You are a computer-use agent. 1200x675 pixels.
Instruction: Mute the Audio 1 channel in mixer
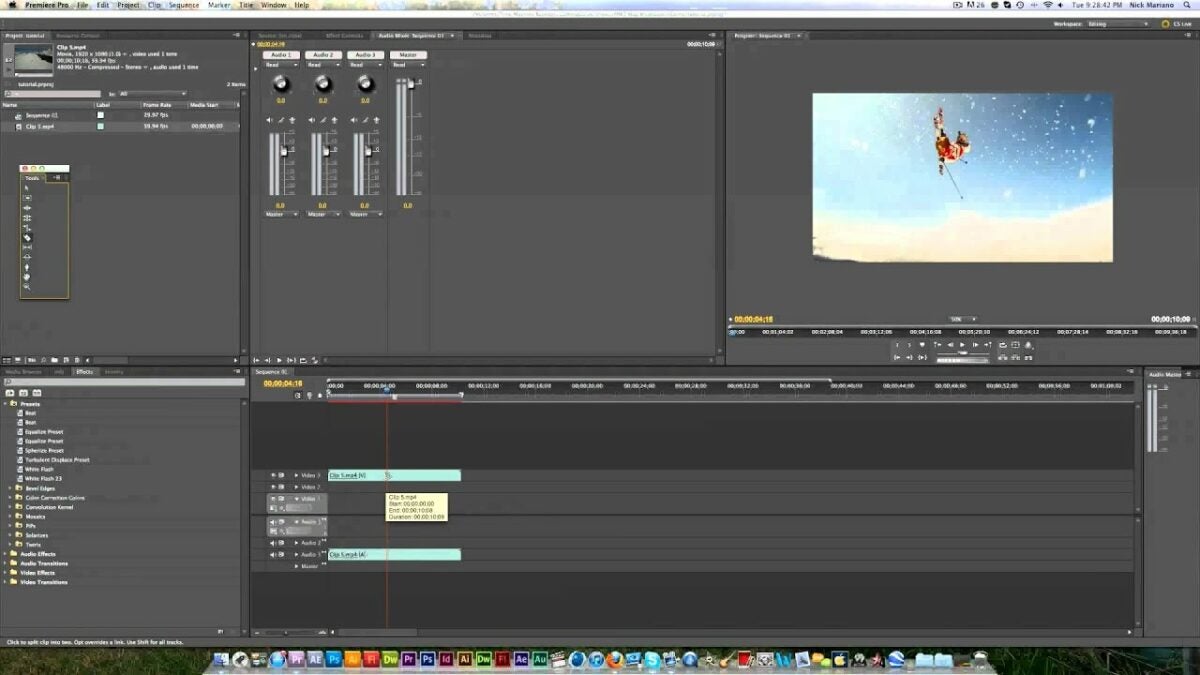pyautogui.click(x=269, y=120)
